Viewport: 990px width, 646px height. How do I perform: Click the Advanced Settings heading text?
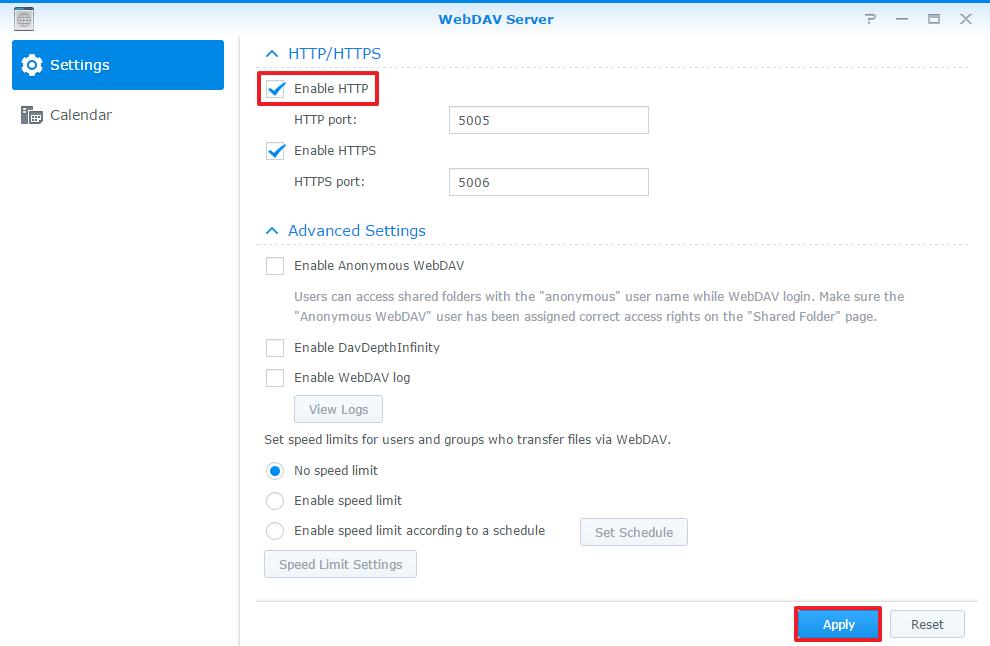click(357, 230)
